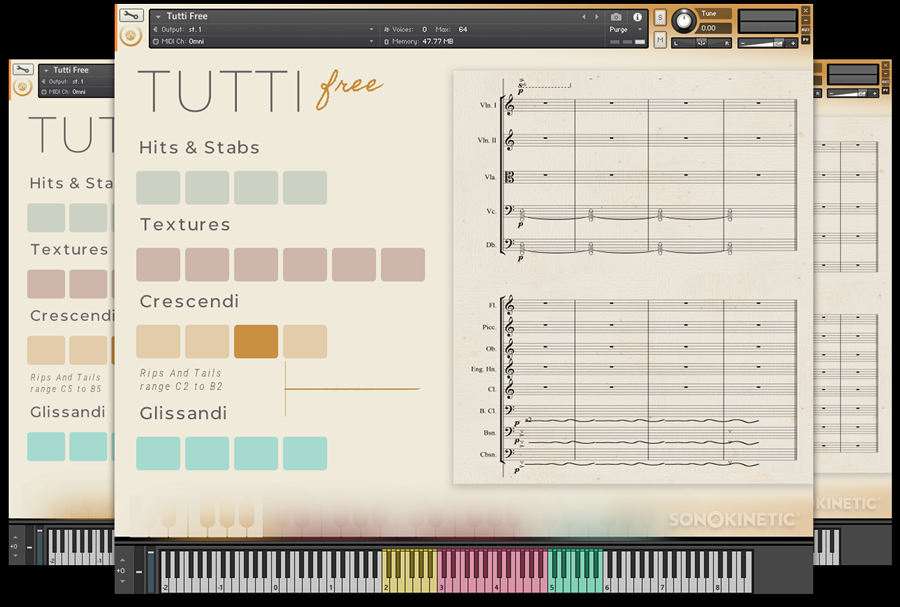Open the MIDI Ch Omni dropdown
900x607 pixels.
click(371, 41)
